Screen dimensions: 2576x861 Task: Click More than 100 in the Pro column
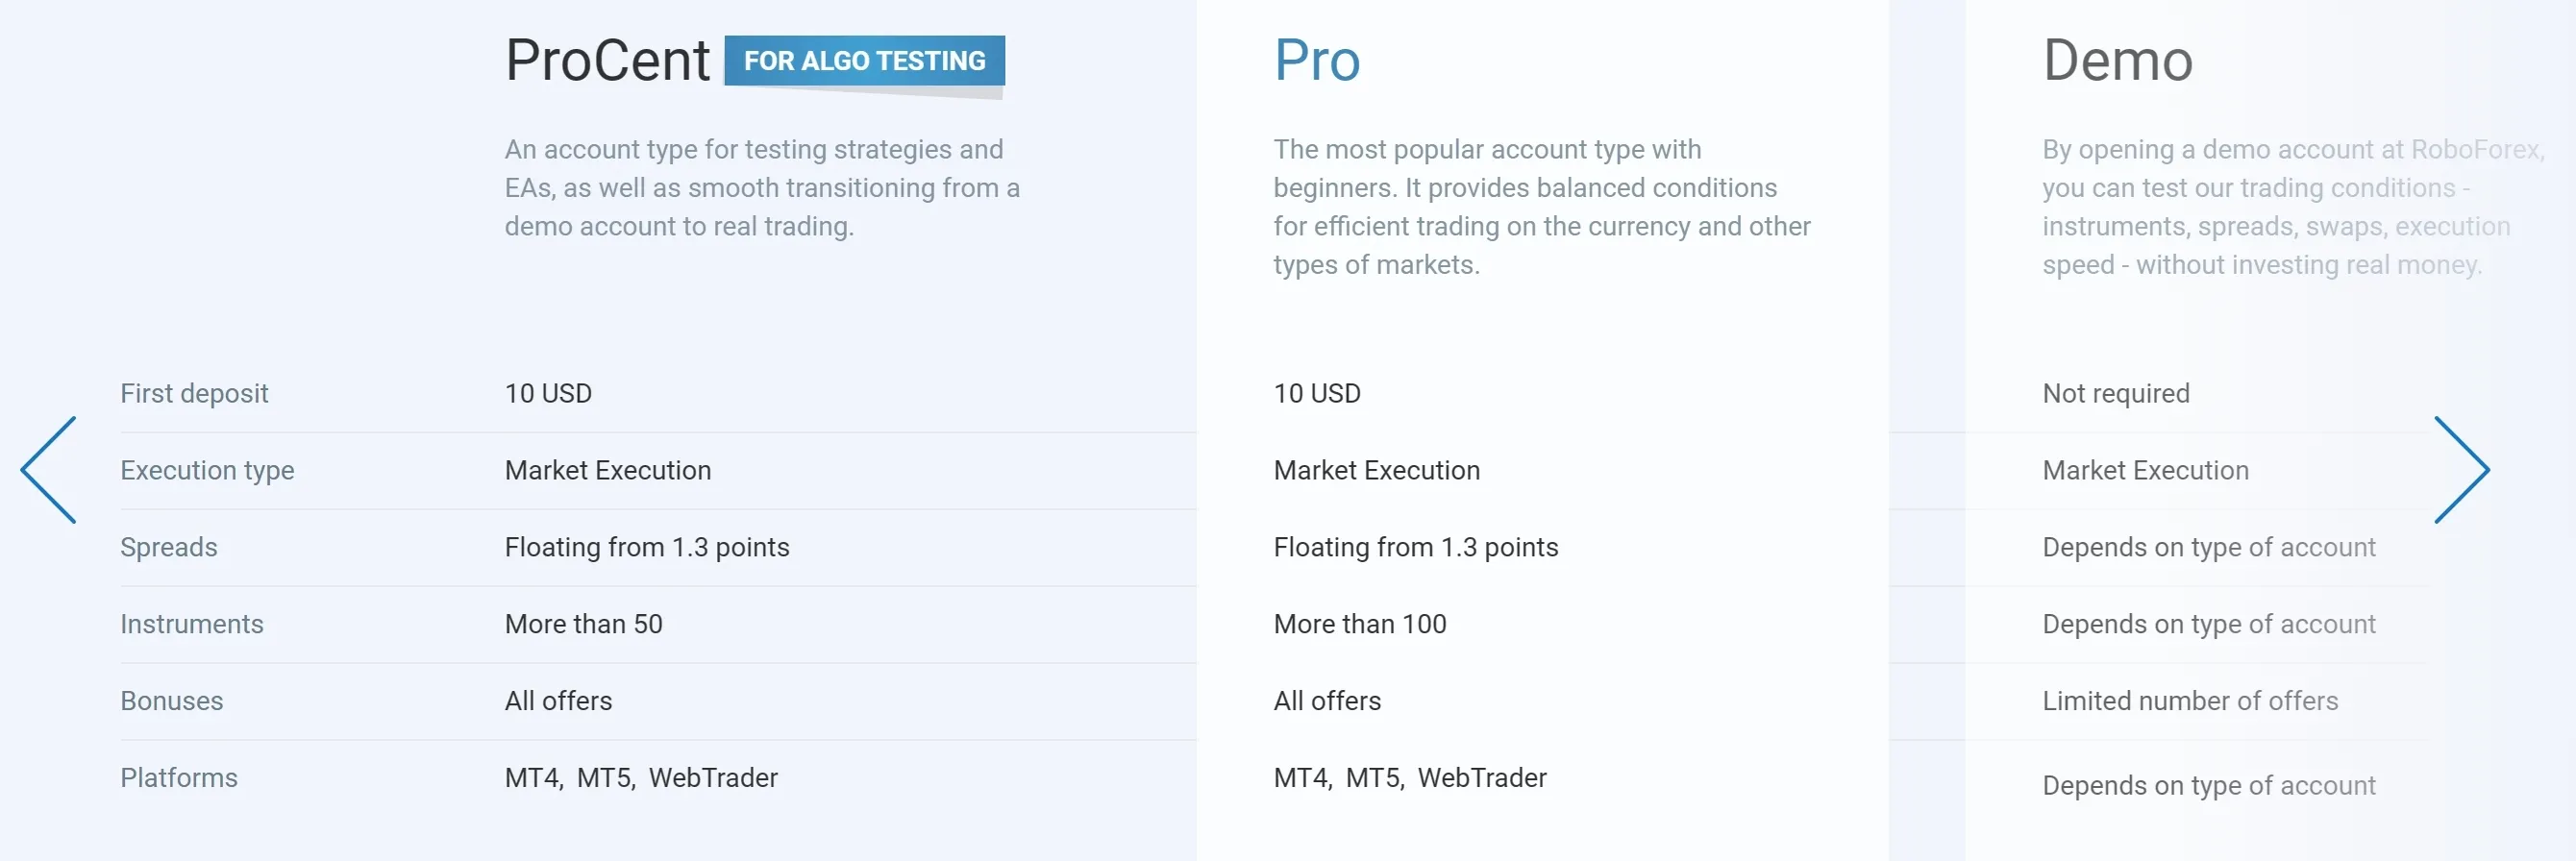(1359, 624)
